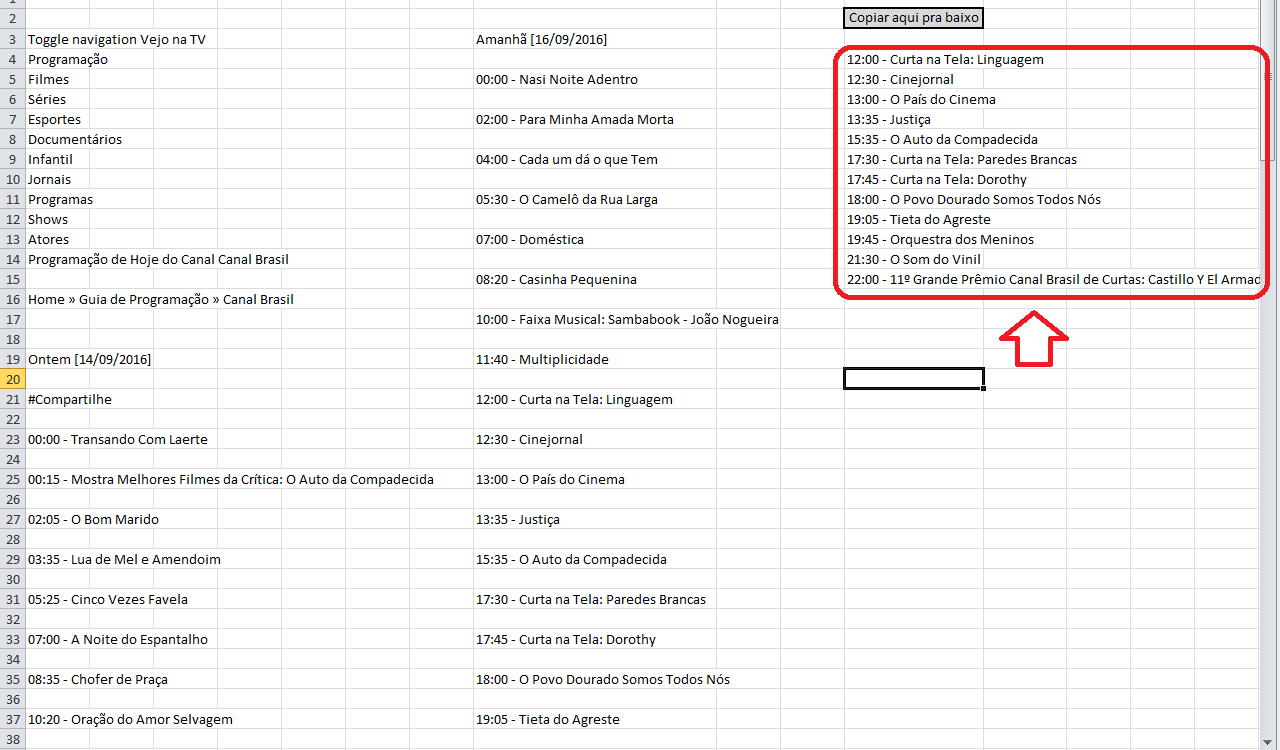Select '13:00 - O País do Cinema' in row 6
Image resolution: width=1280 pixels, height=750 pixels.
tap(921, 99)
